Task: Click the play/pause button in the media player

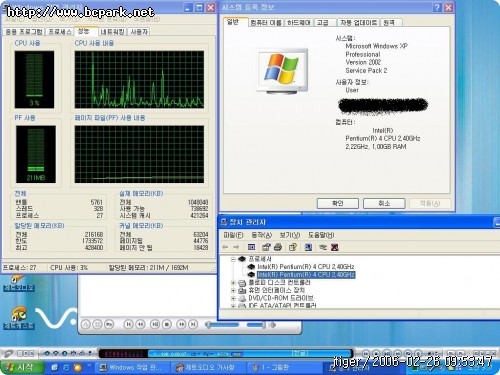Action: [155, 324]
